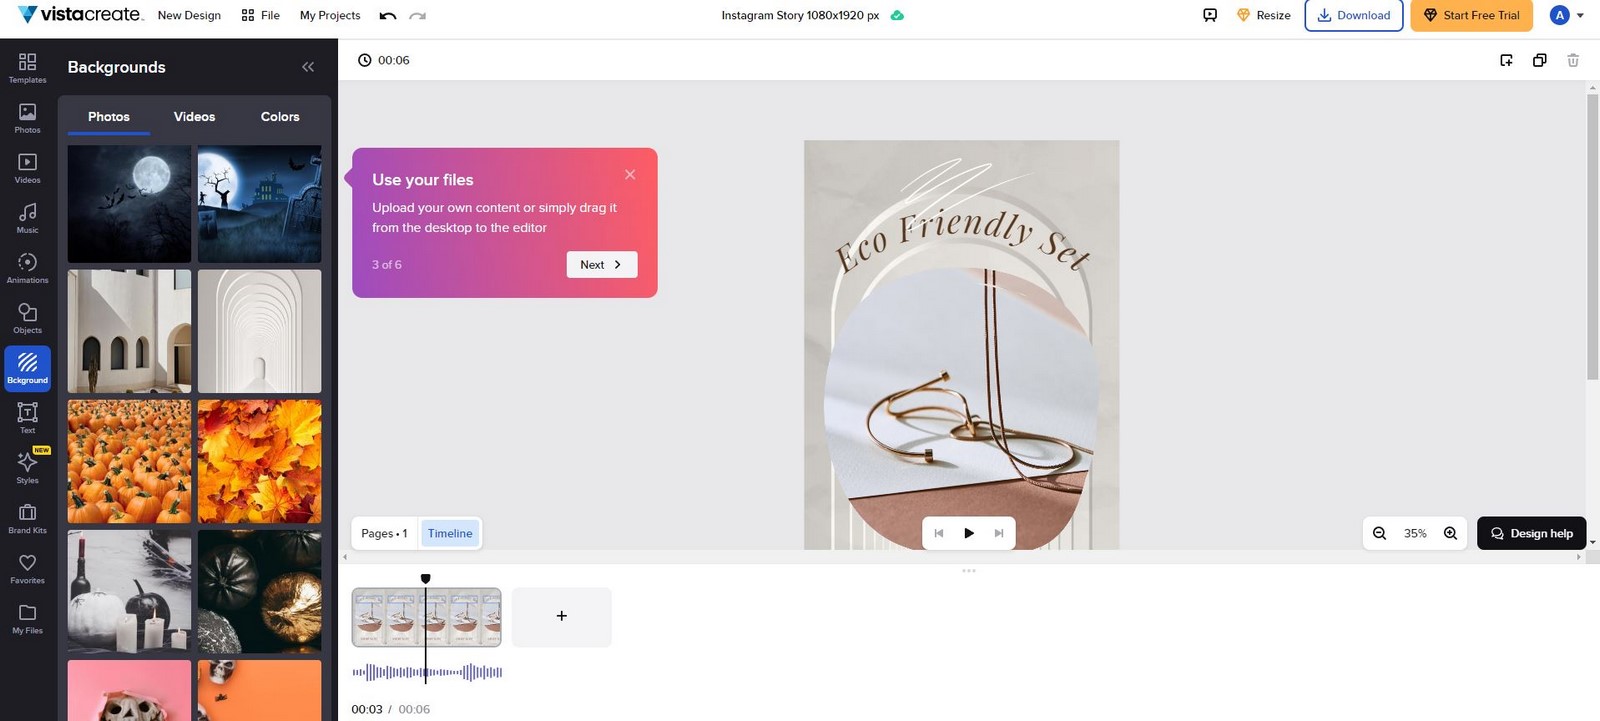This screenshot has width=1600, height=721.
Task: Click New Design
Action: pyautogui.click(x=189, y=15)
